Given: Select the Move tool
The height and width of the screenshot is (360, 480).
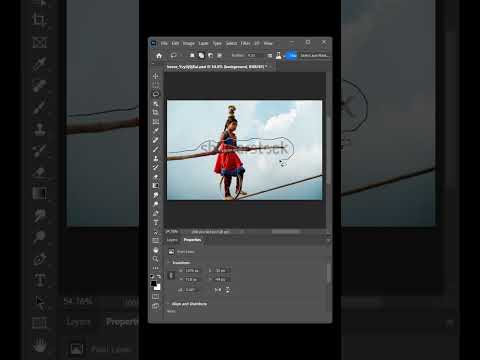Looking at the screenshot, I should (156, 76).
